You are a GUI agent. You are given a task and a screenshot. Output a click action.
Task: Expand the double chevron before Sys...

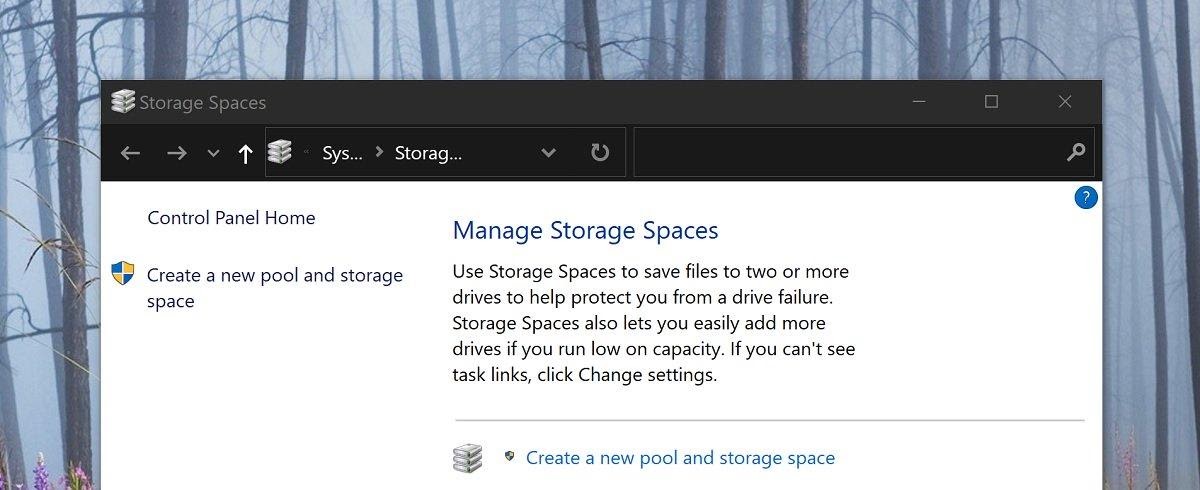pyautogui.click(x=306, y=153)
